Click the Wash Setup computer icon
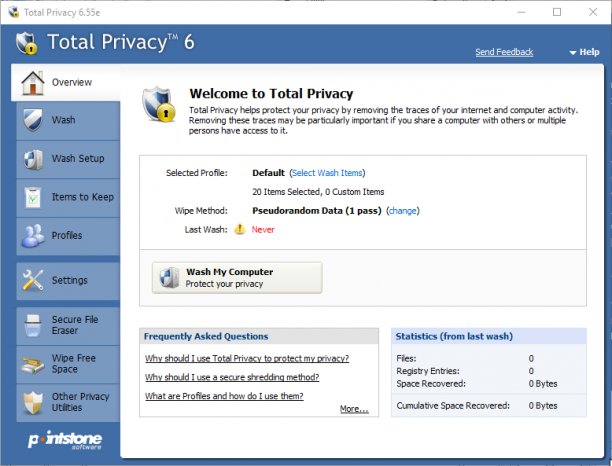612x466 pixels. (x=33, y=159)
